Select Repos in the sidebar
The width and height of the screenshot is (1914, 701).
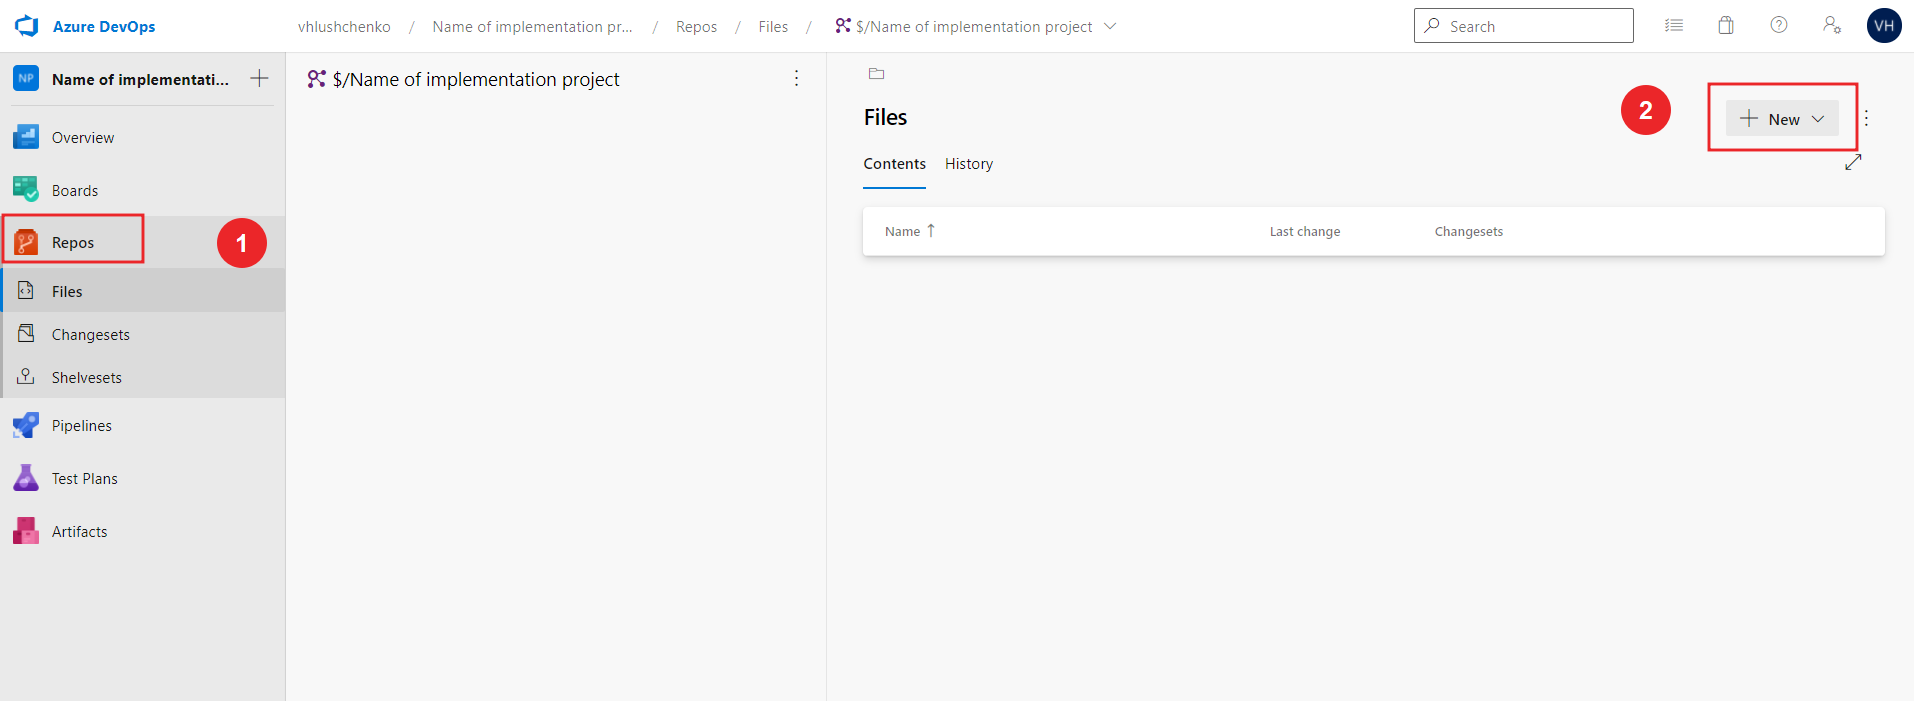(73, 242)
